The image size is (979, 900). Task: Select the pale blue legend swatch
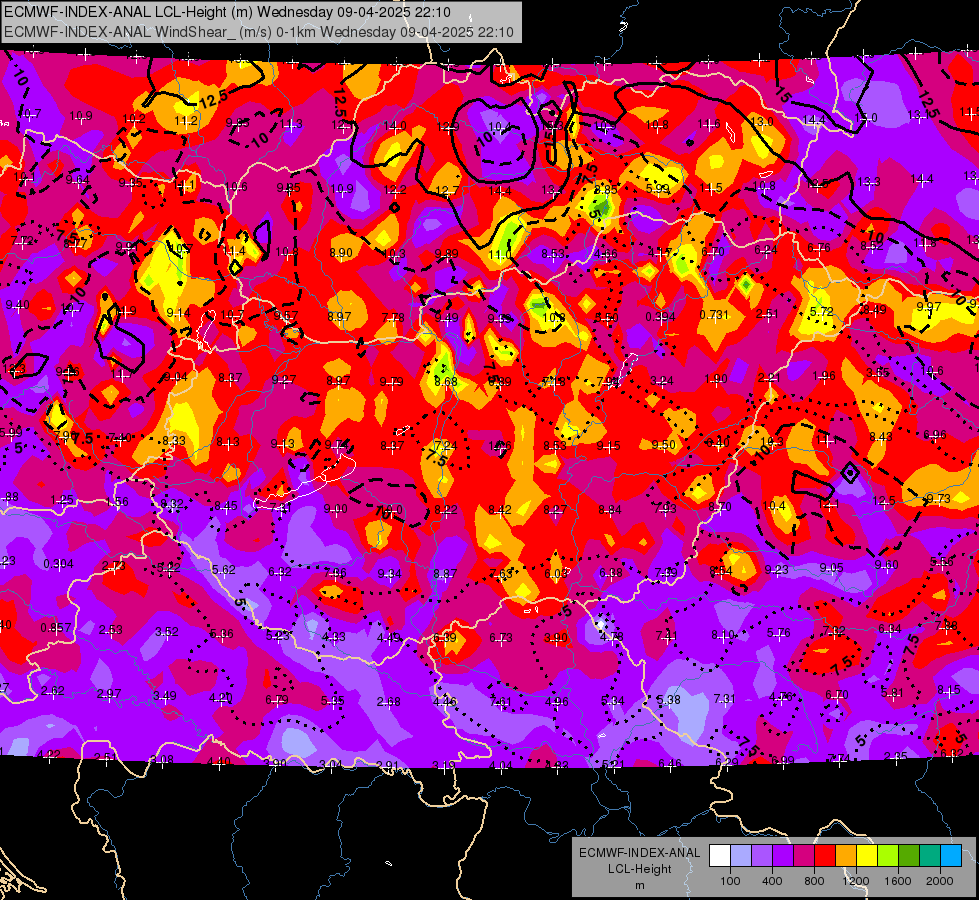(x=741, y=856)
